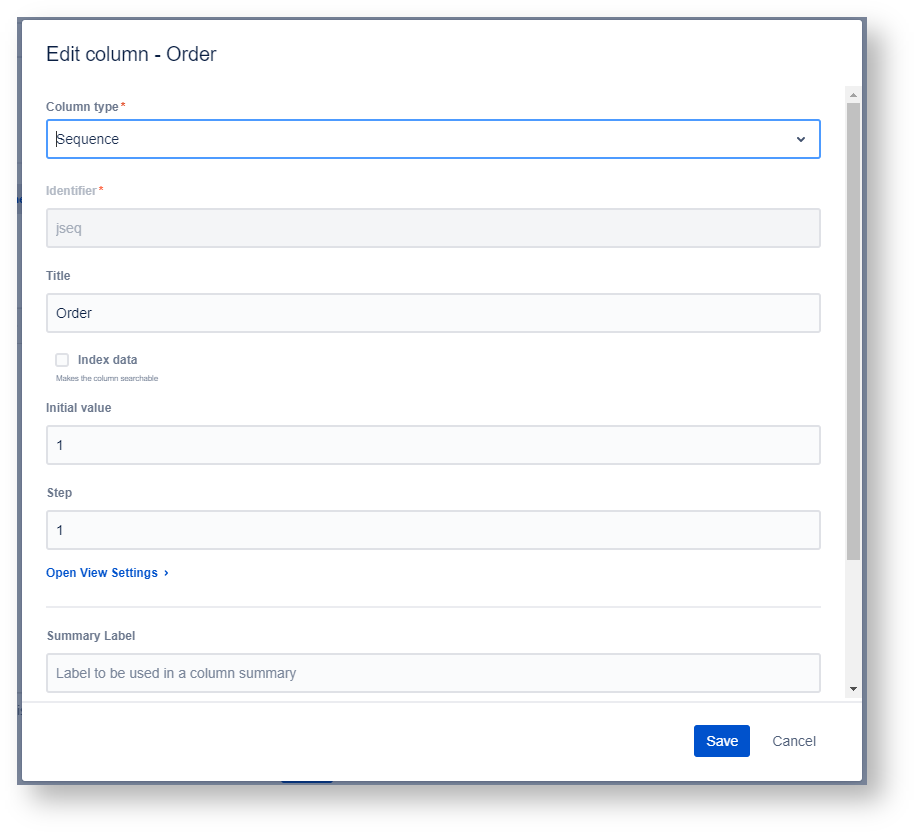This screenshot has width=915, height=833.
Task: Click the scrollbar down arrow
Action: [x=853, y=689]
